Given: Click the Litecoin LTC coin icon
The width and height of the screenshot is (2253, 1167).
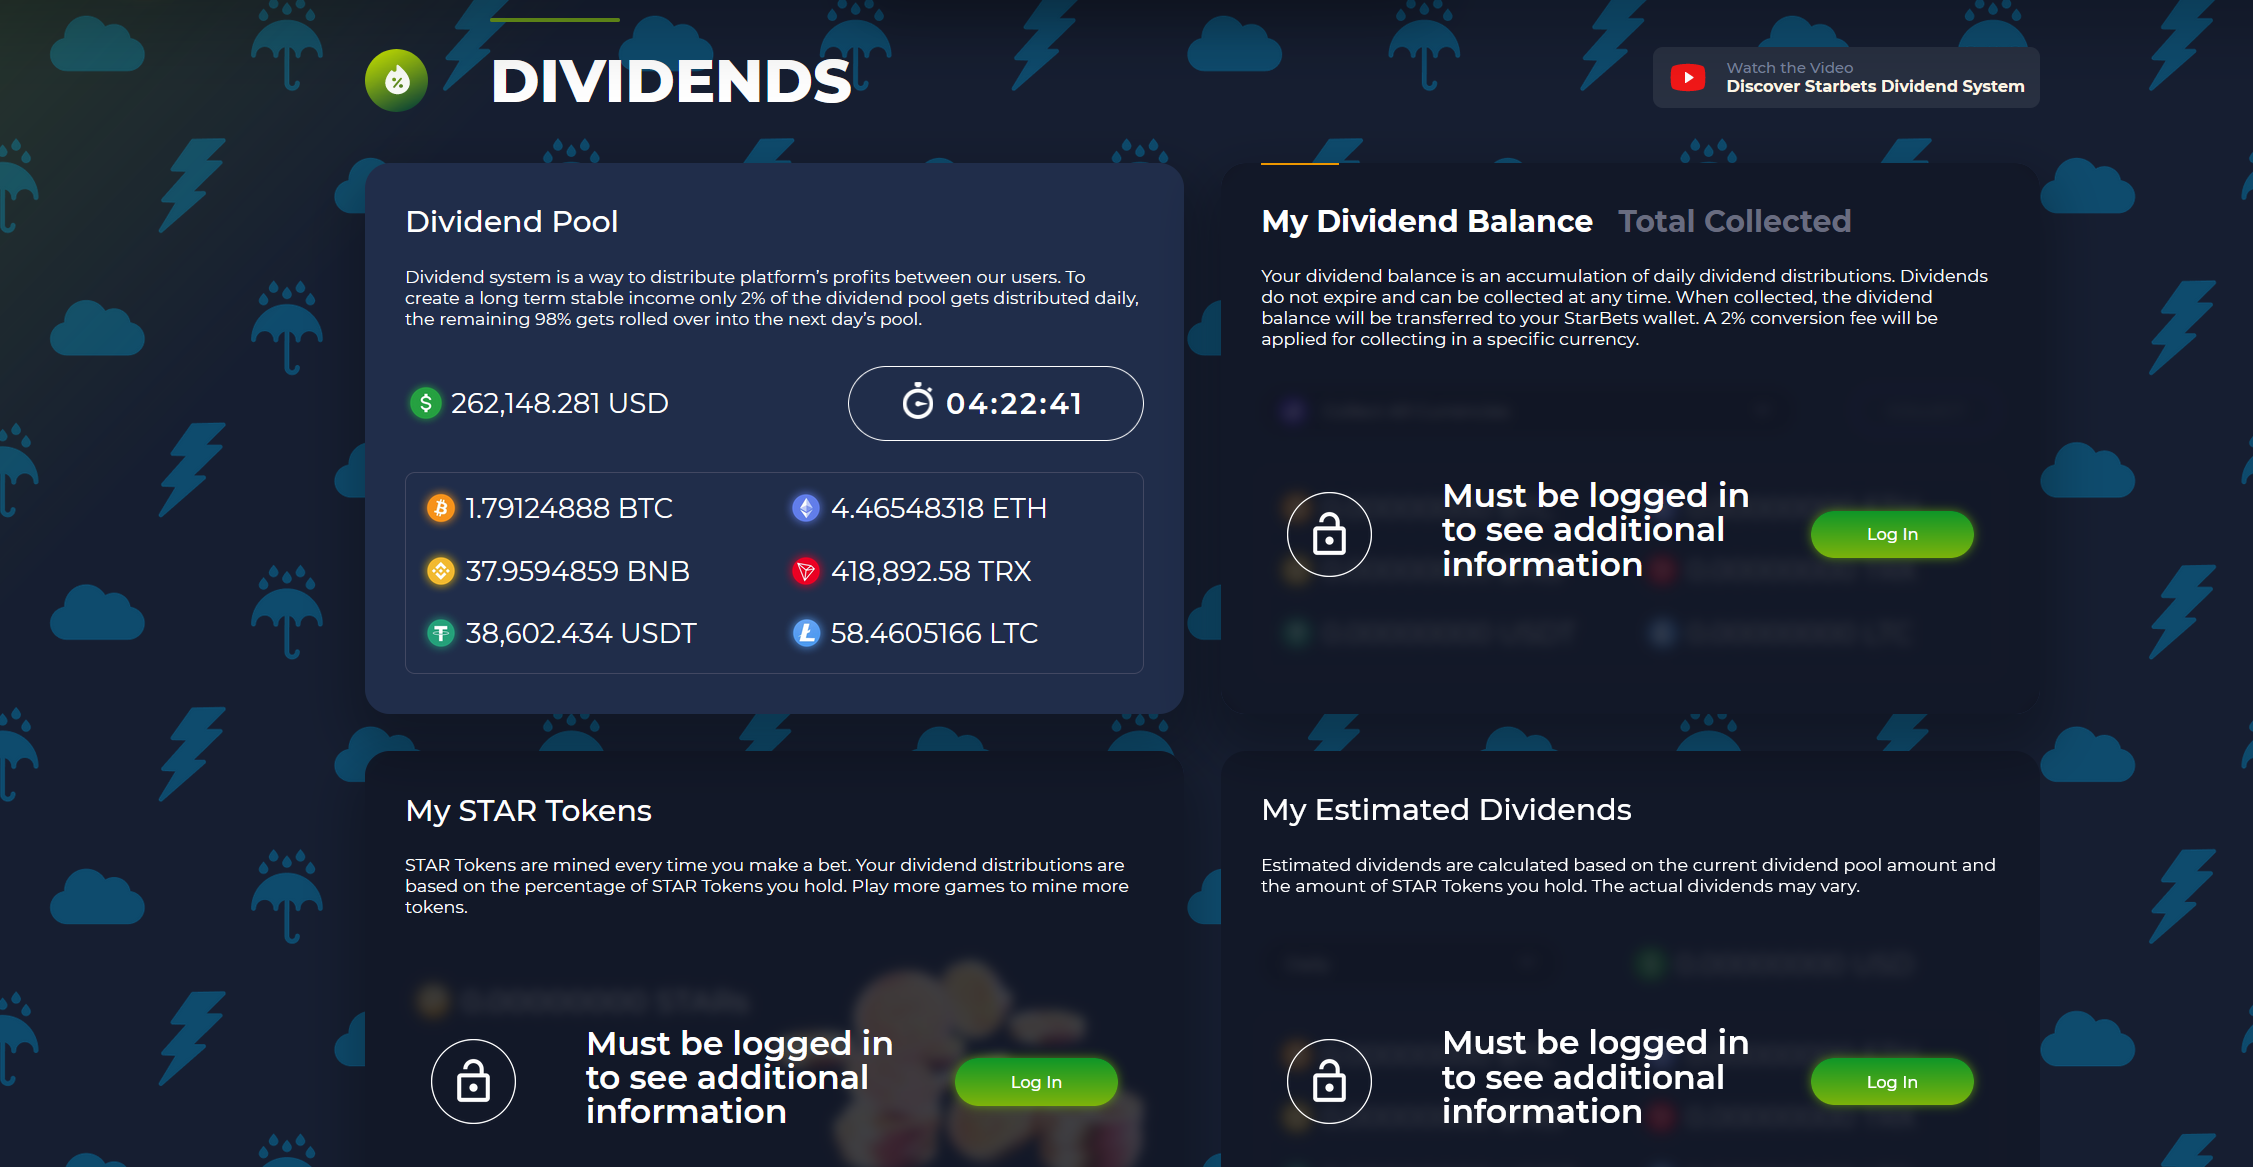Looking at the screenshot, I should tap(806, 633).
